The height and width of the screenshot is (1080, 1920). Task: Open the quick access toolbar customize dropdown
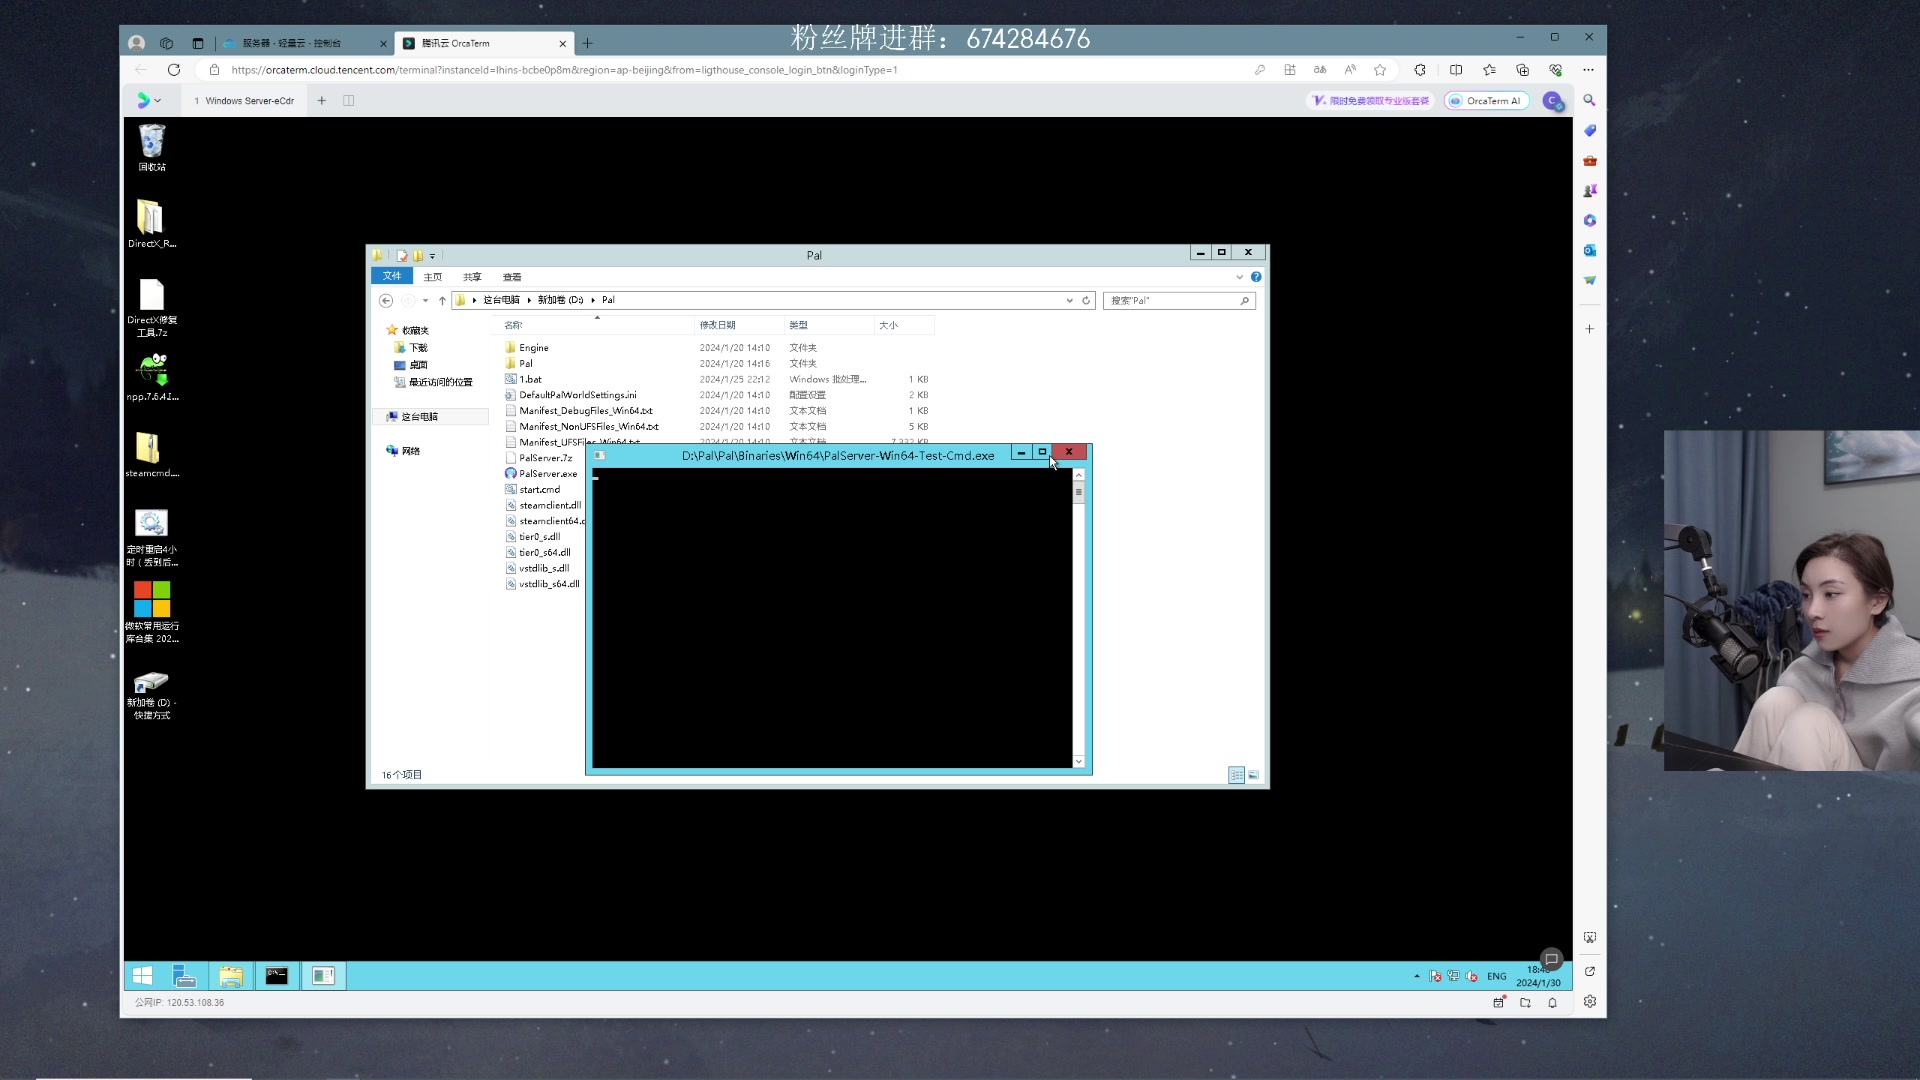pos(432,256)
